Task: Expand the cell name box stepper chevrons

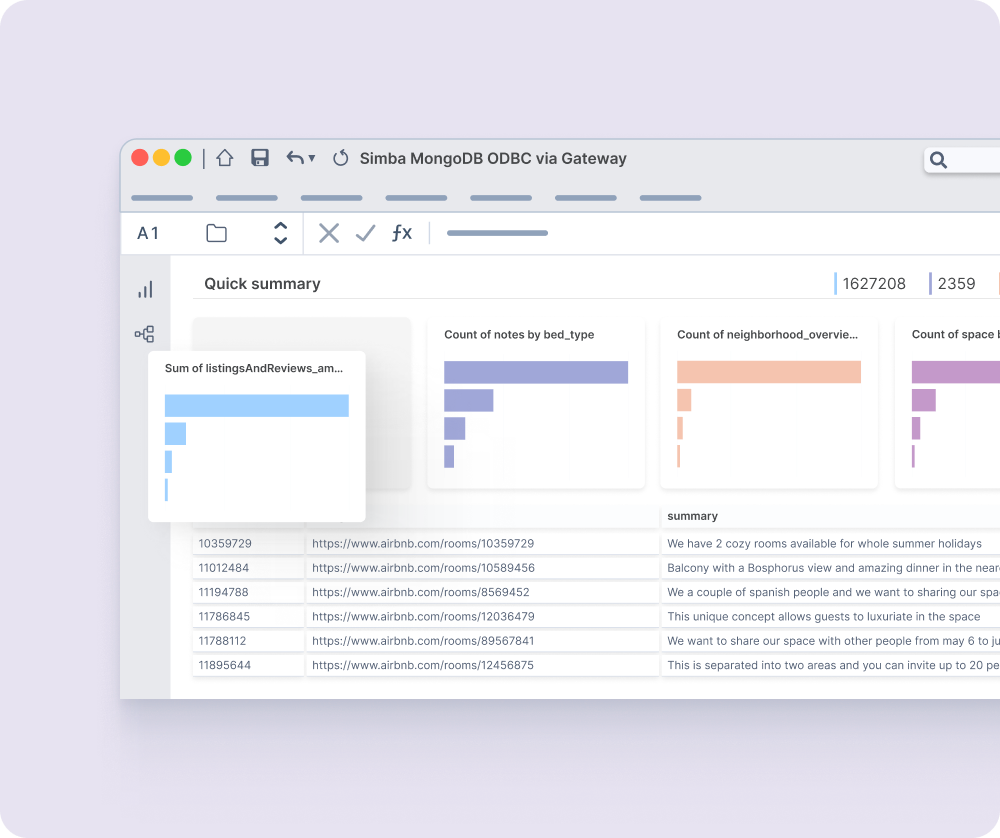Action: pos(281,233)
